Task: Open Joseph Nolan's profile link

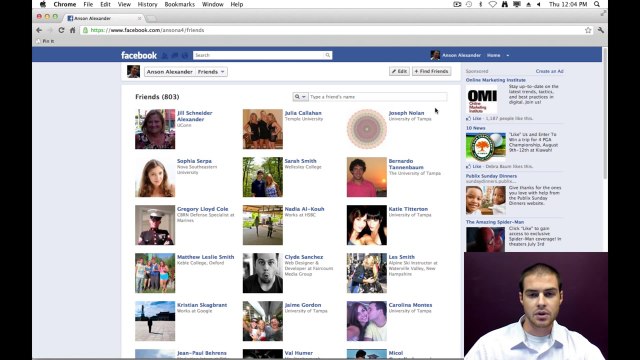Action: click(406, 113)
